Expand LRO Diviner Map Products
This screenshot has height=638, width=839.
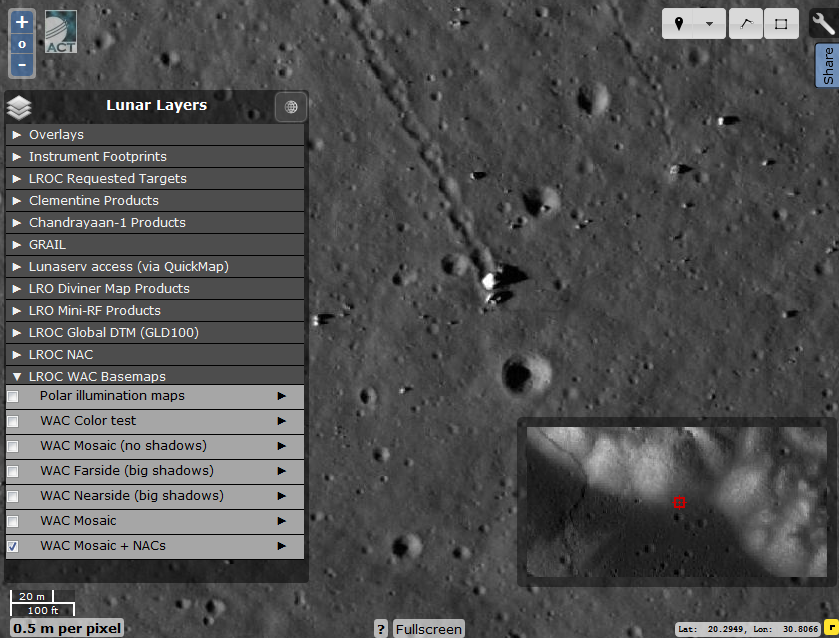(x=155, y=288)
